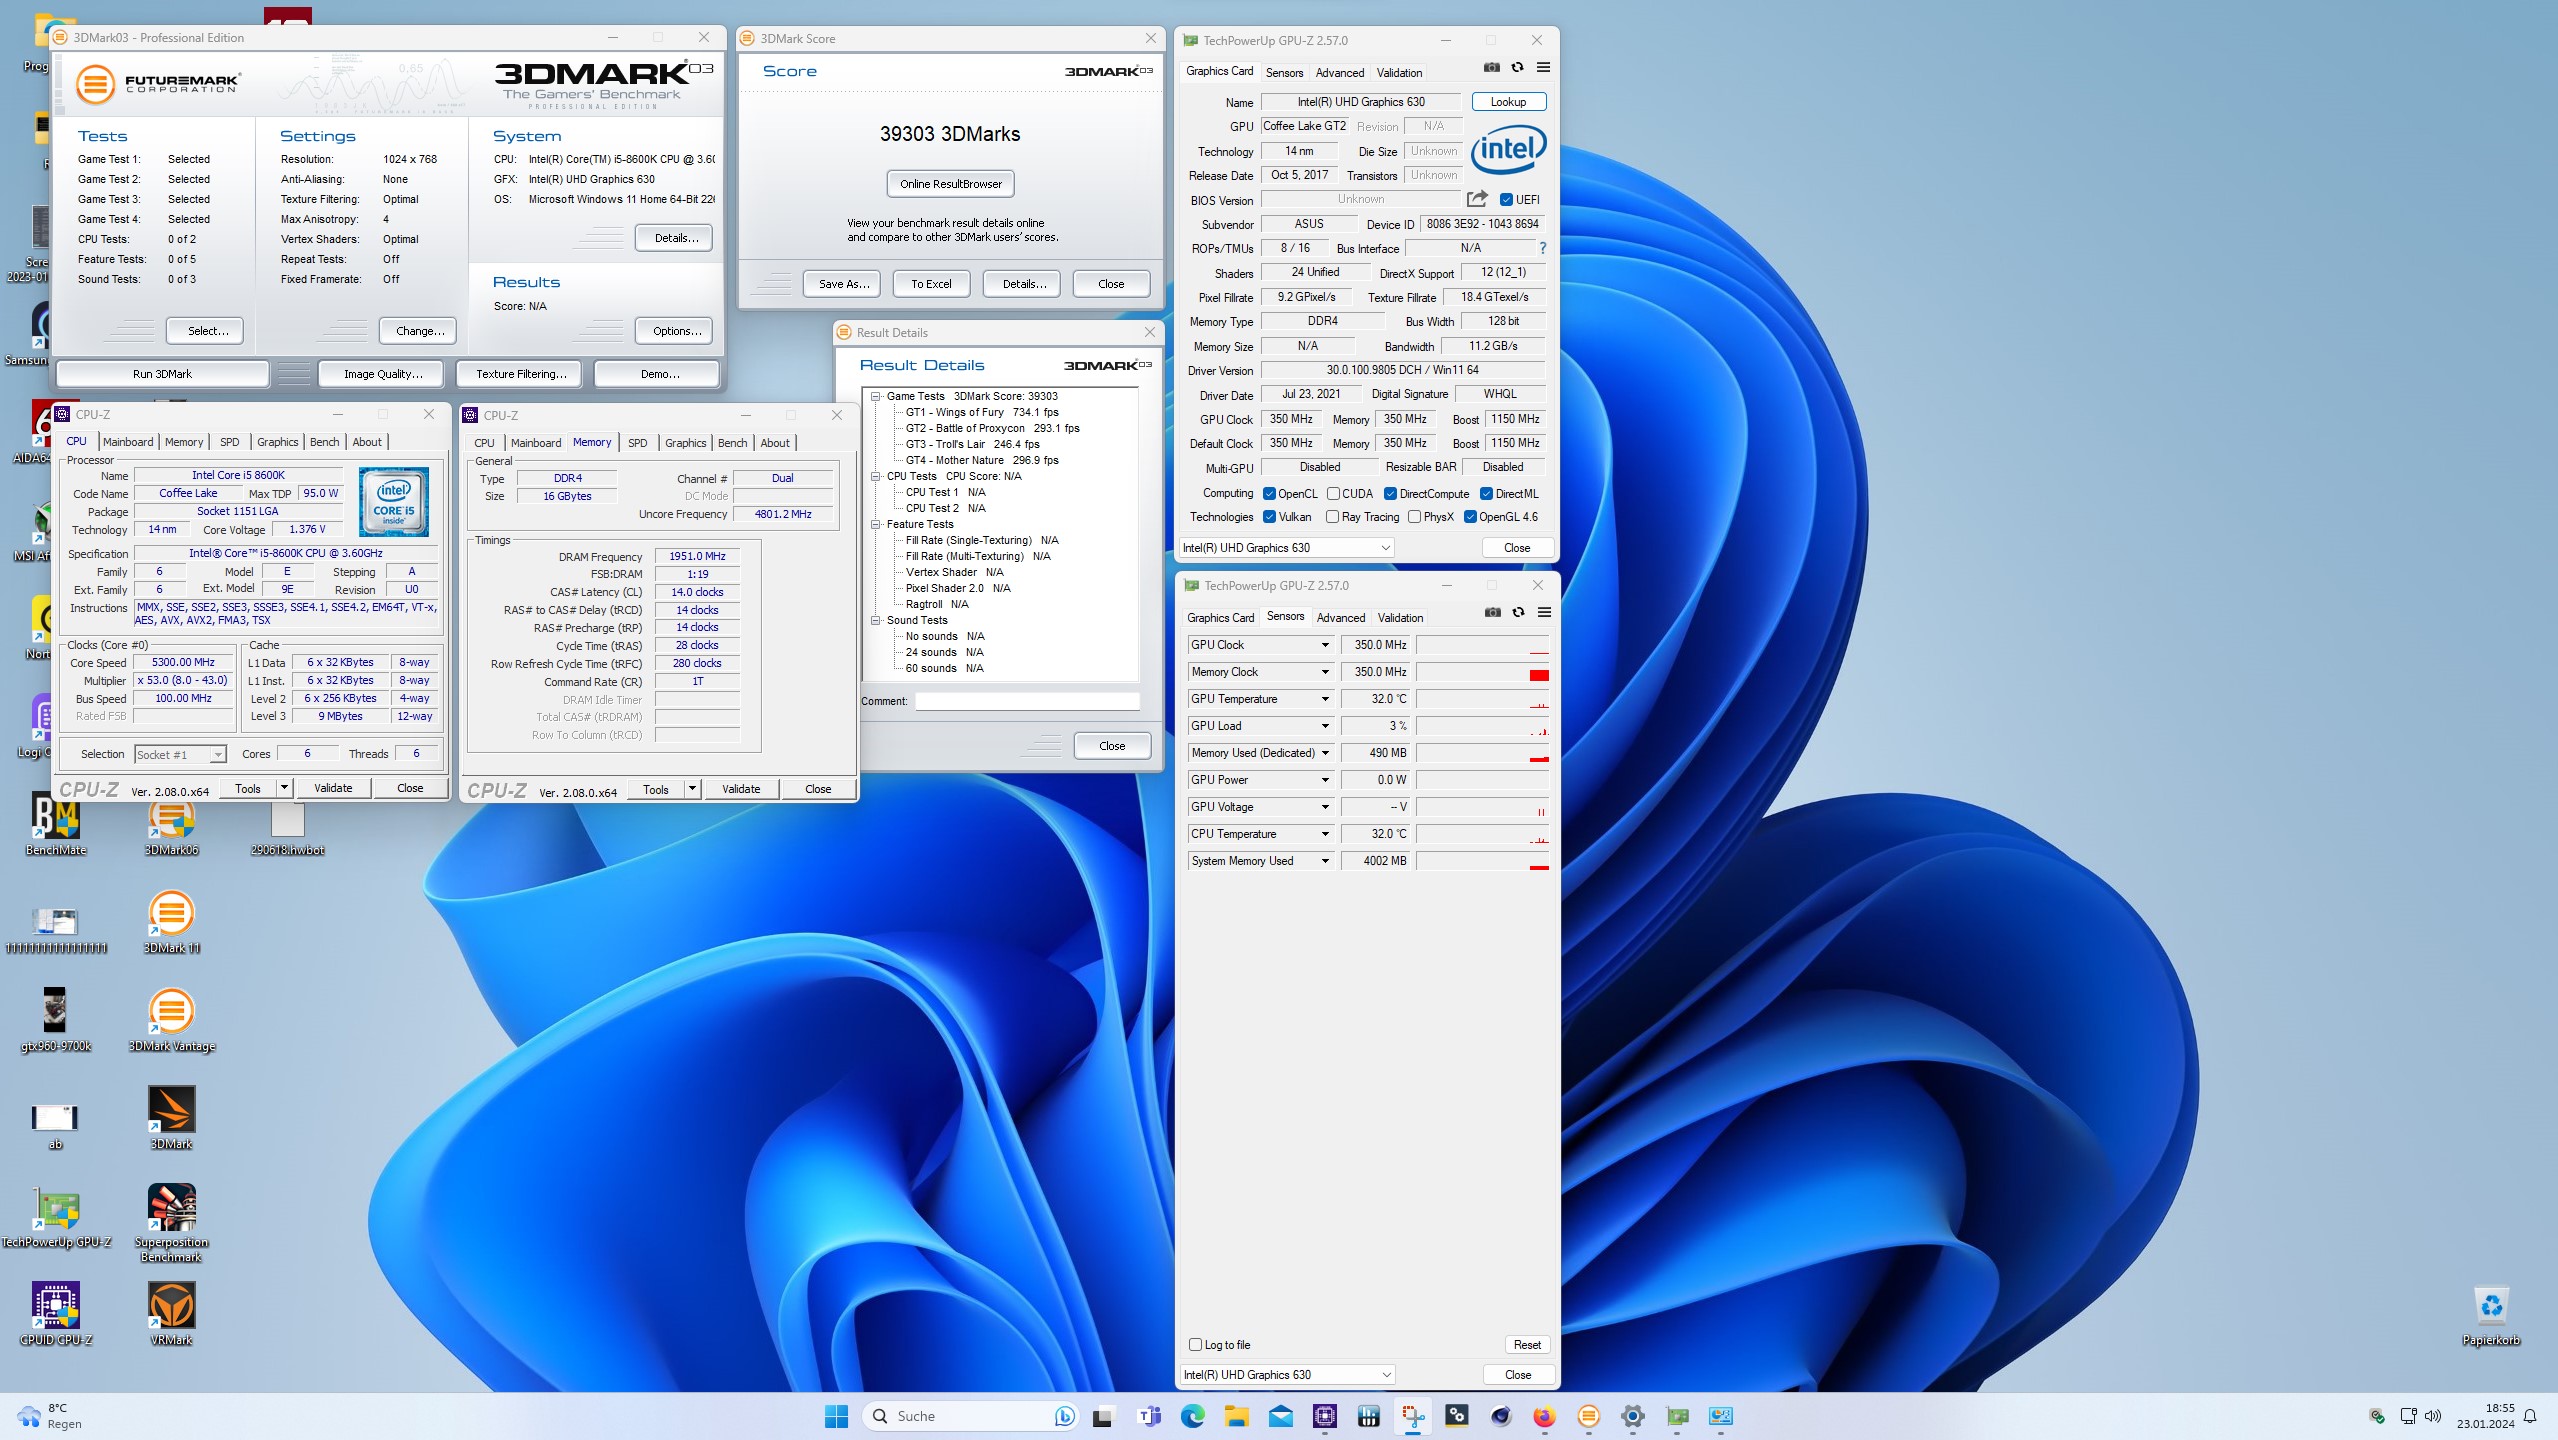Enable Log to file checkbox
This screenshot has width=2558, height=1440.
coord(1195,1345)
